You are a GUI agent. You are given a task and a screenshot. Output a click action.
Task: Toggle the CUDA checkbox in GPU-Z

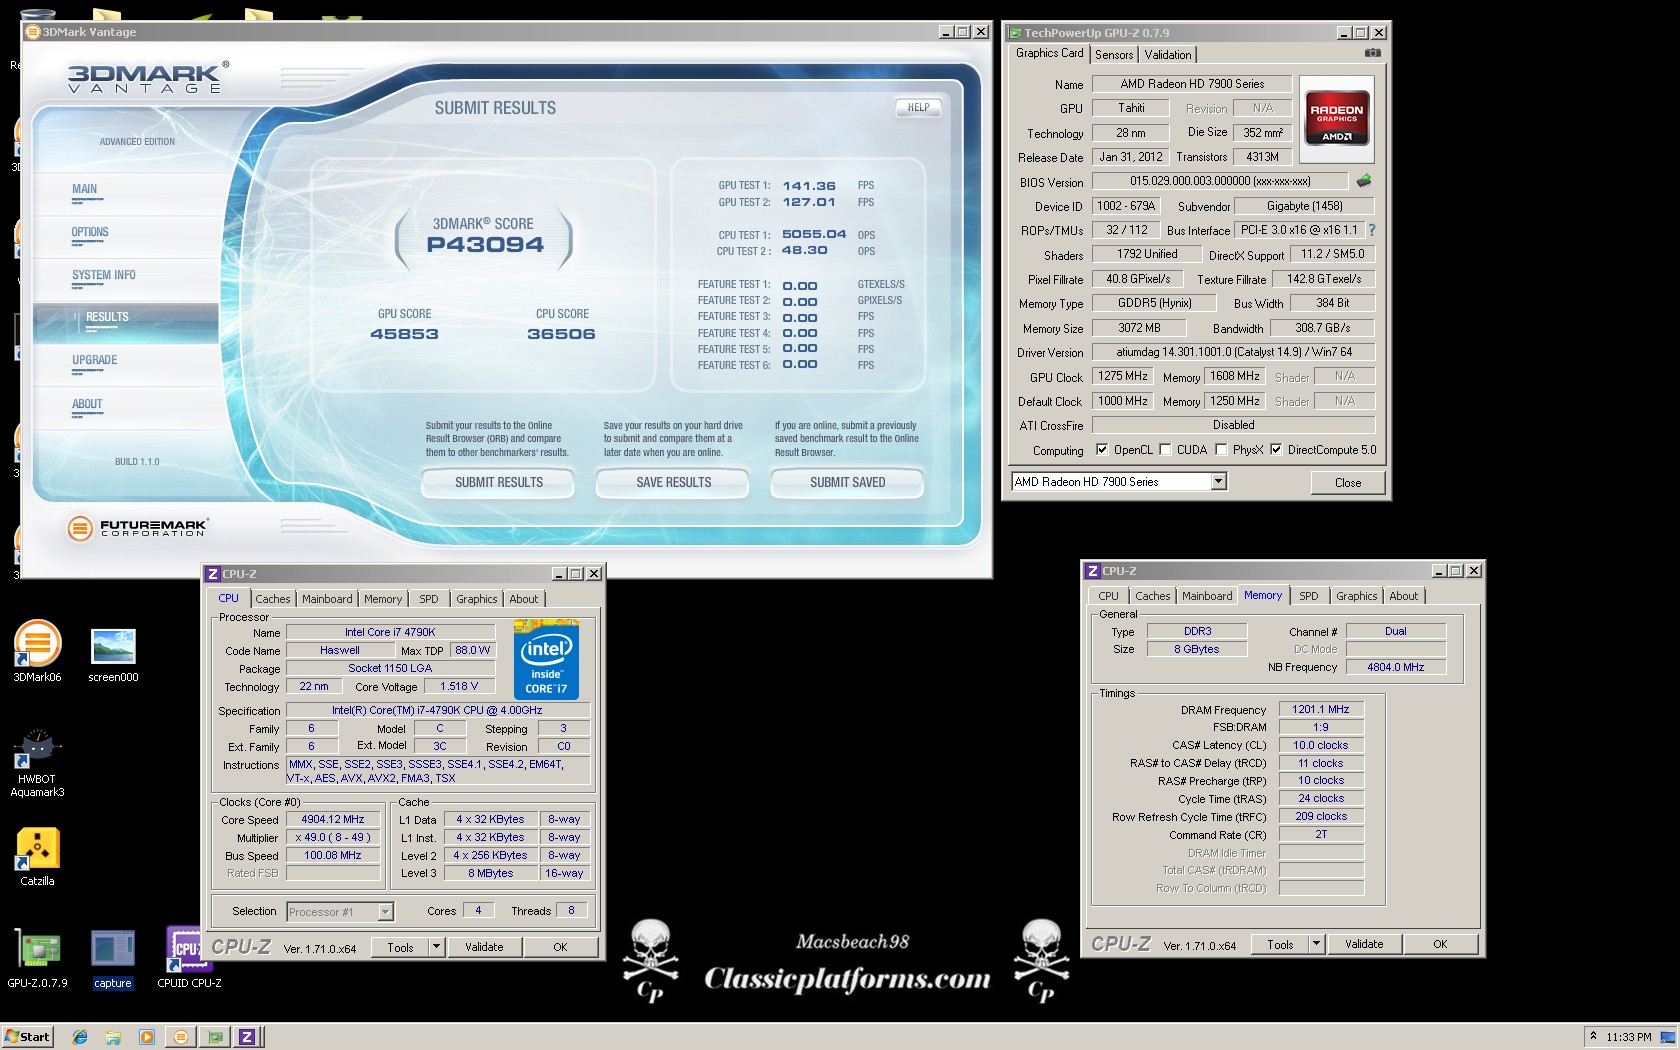(x=1164, y=450)
